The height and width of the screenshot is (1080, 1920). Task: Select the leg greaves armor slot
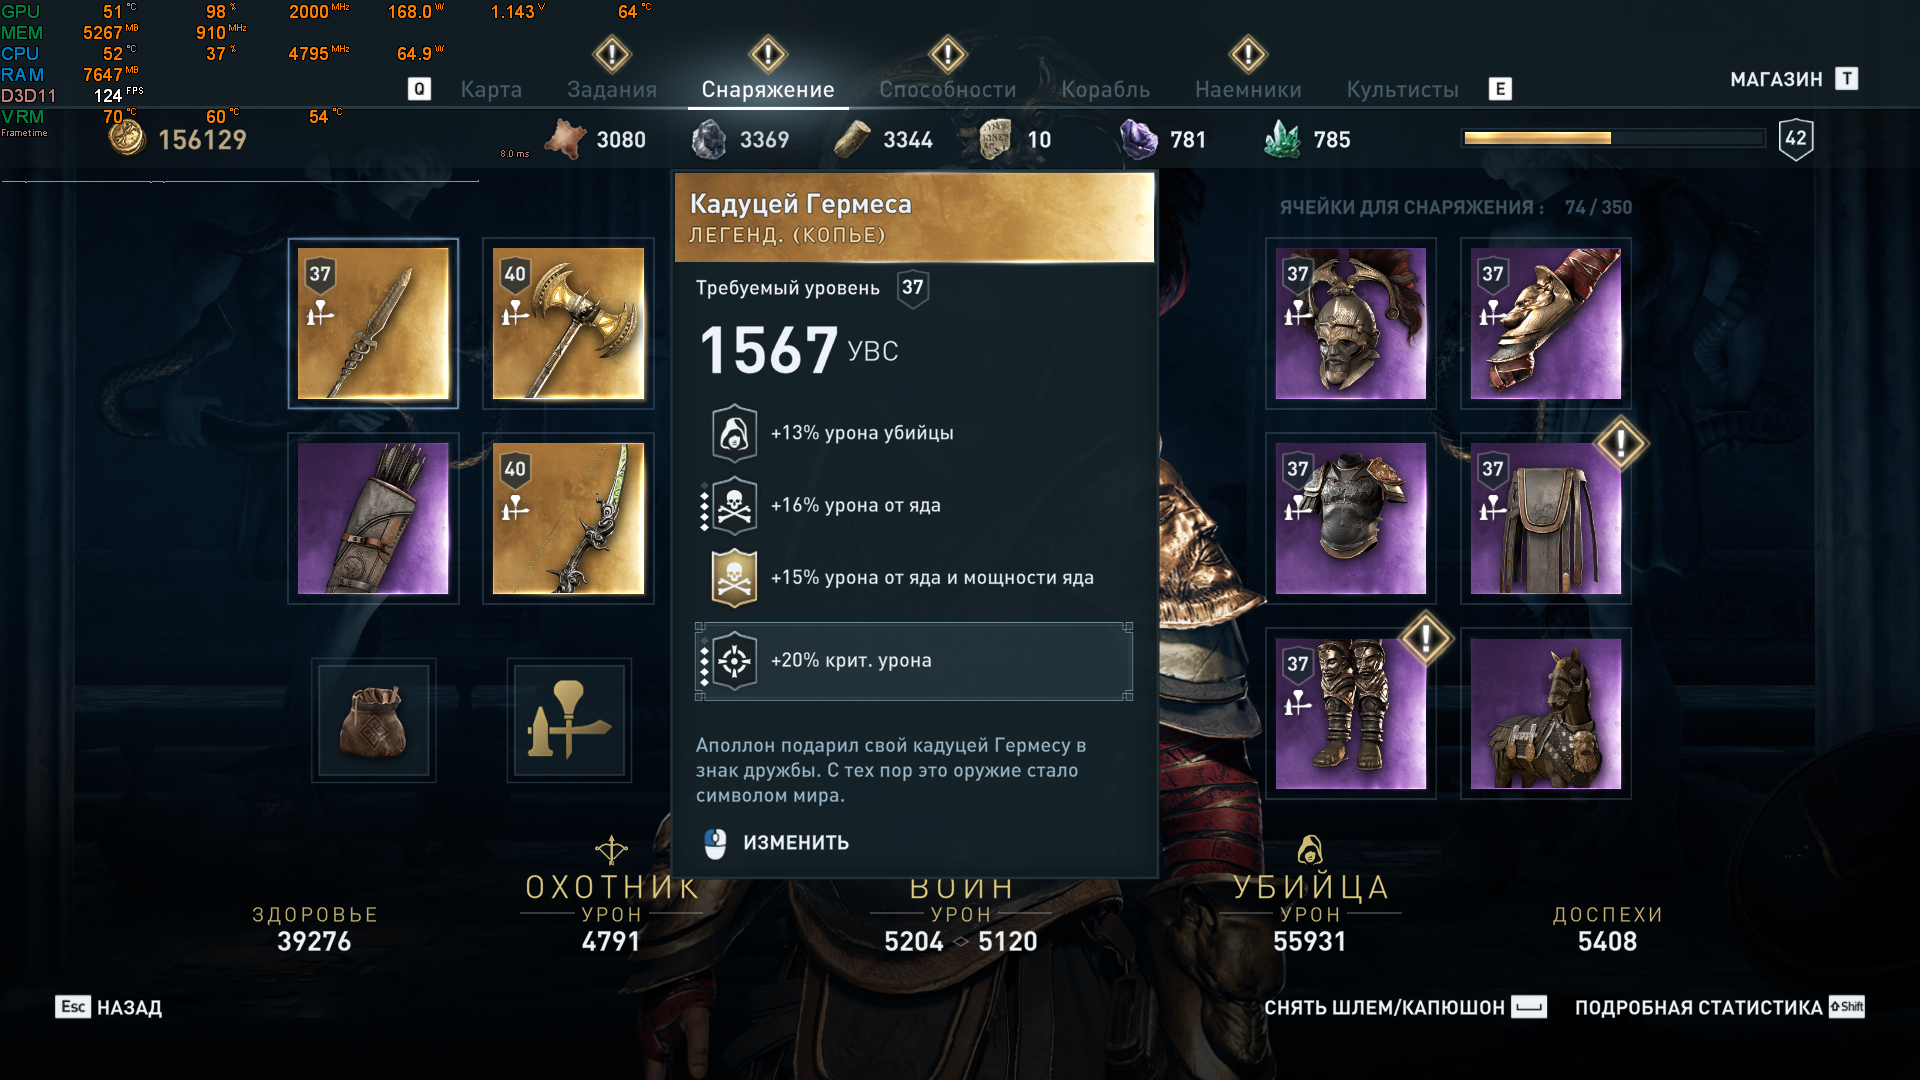point(1351,713)
